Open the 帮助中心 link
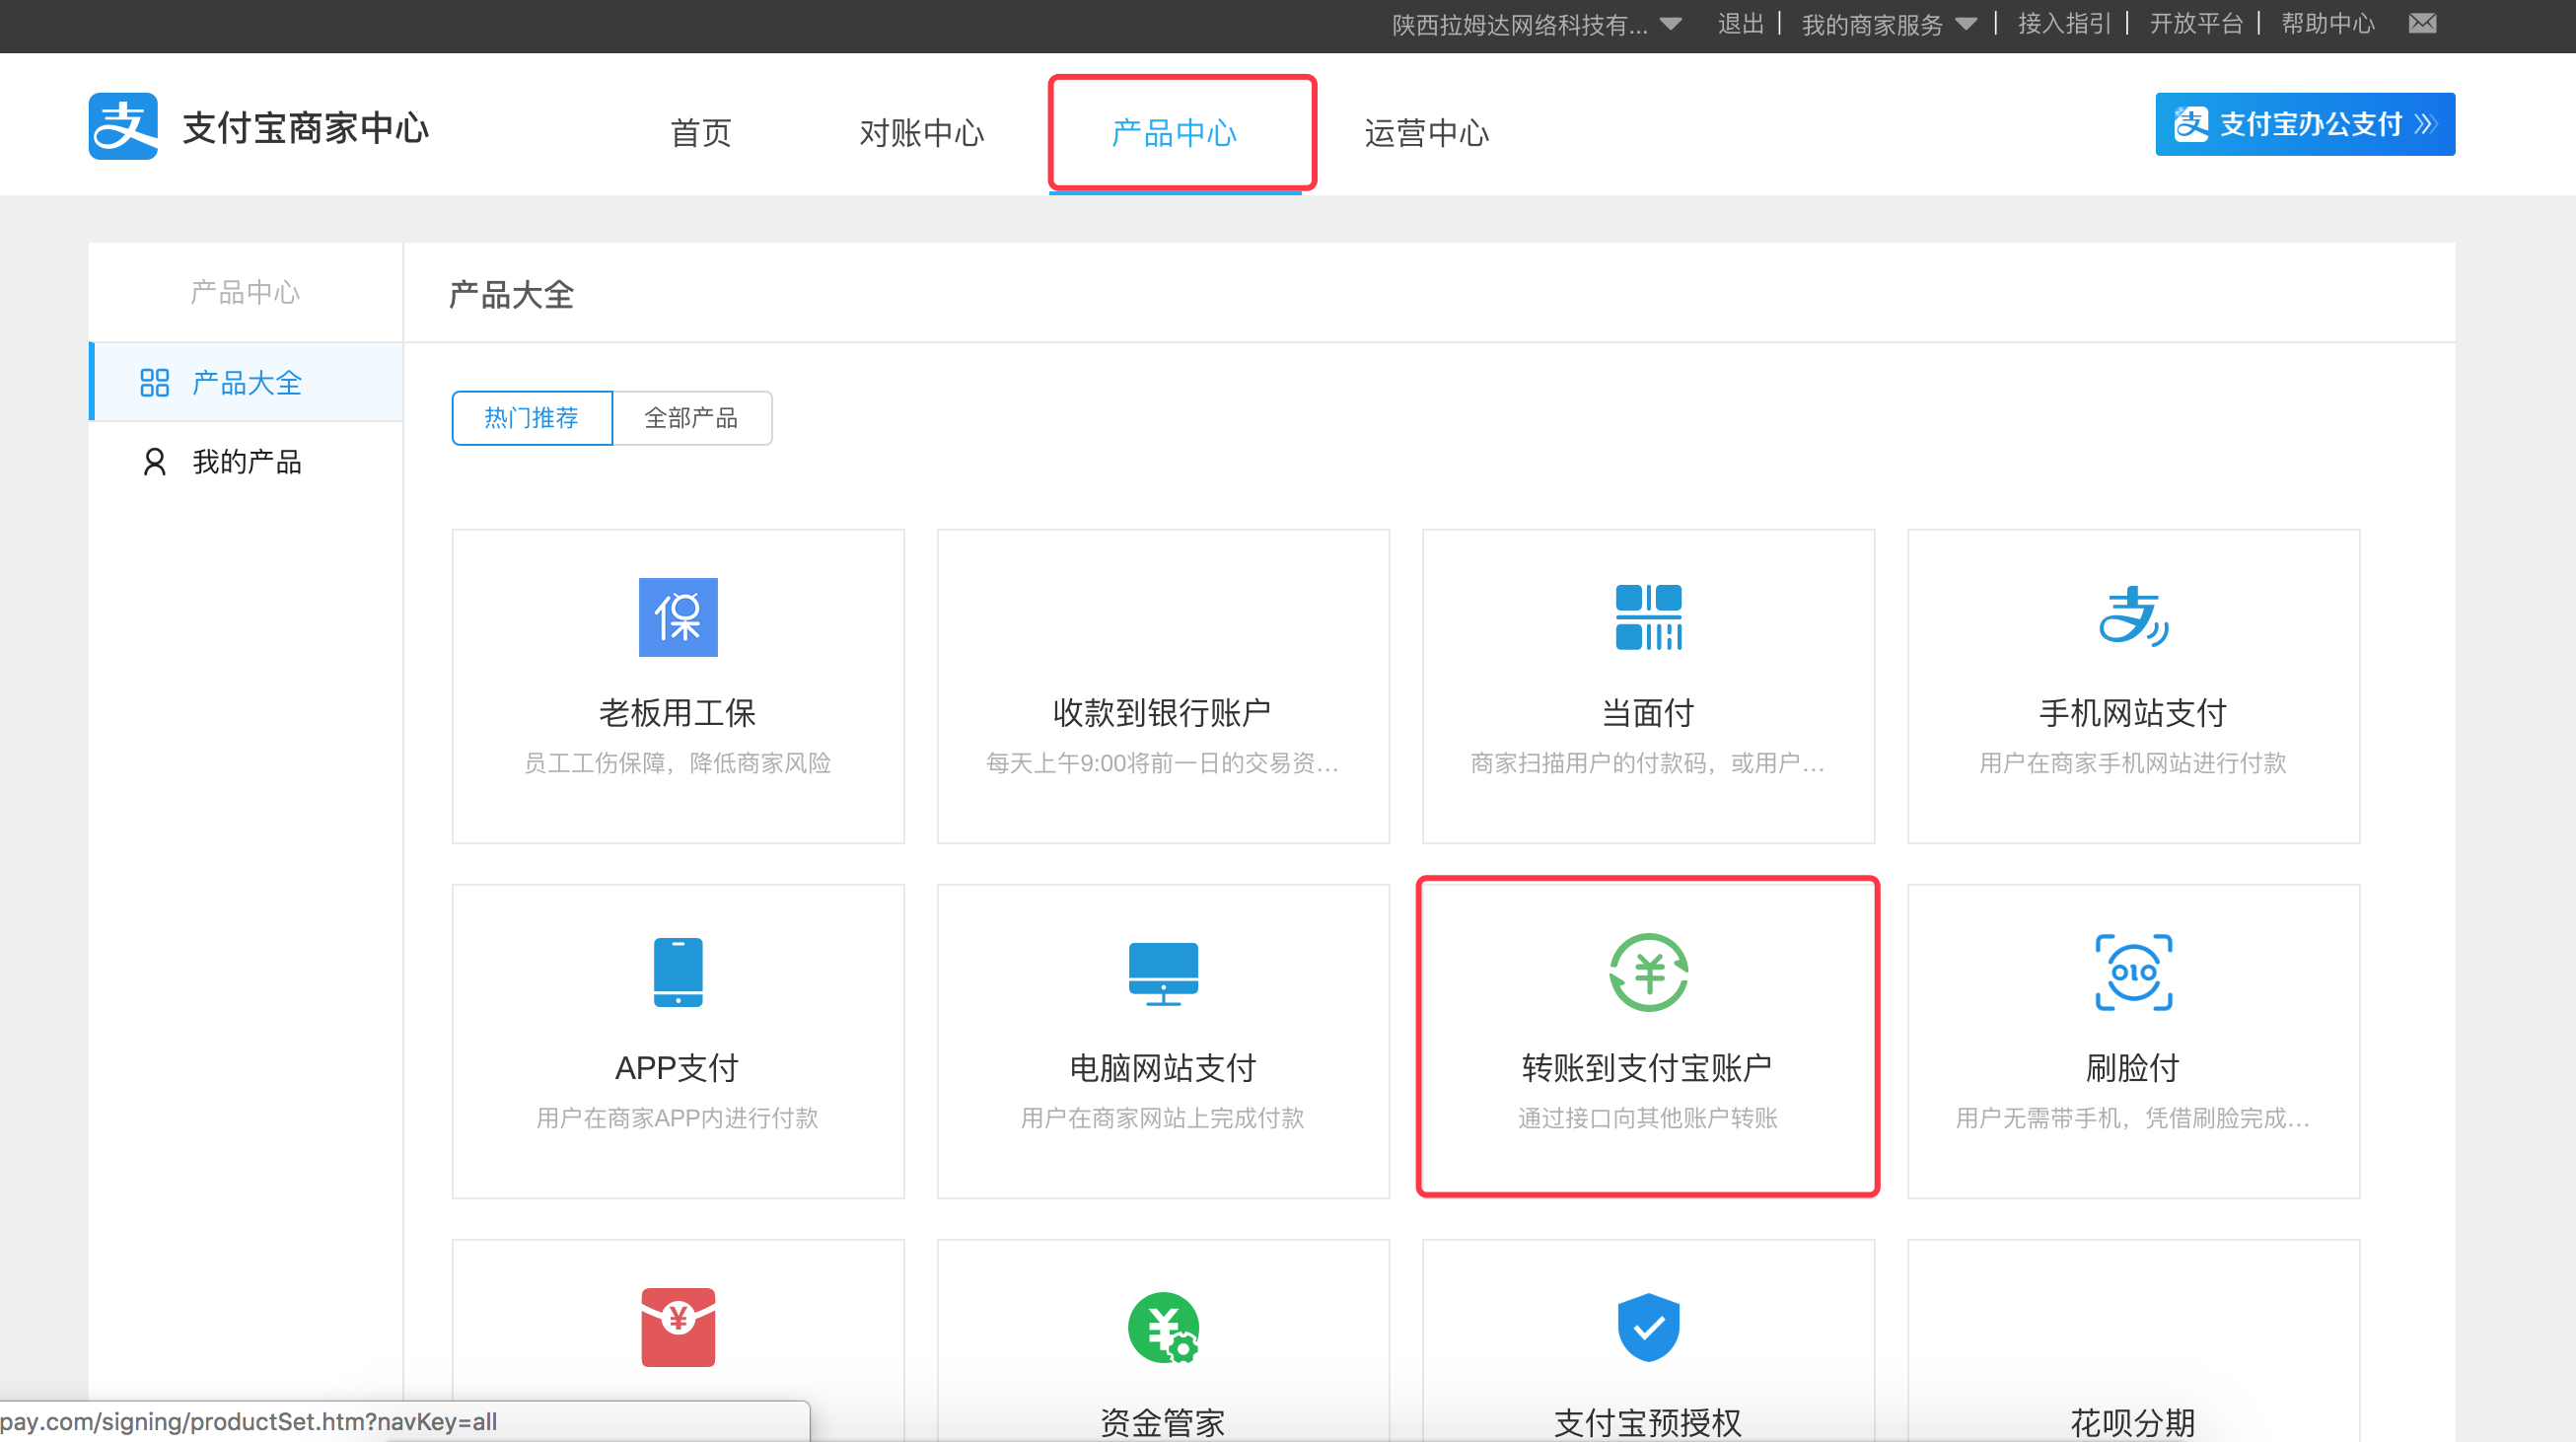This screenshot has height=1442, width=2576. click(2328, 24)
